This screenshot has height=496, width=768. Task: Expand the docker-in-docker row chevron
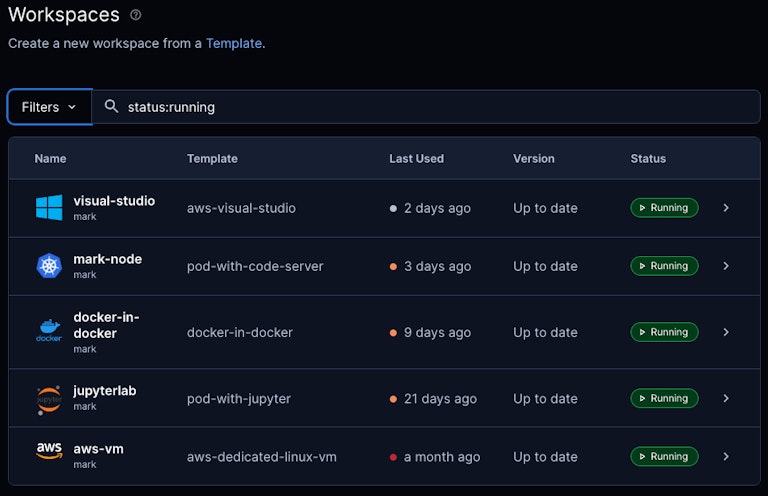point(726,332)
